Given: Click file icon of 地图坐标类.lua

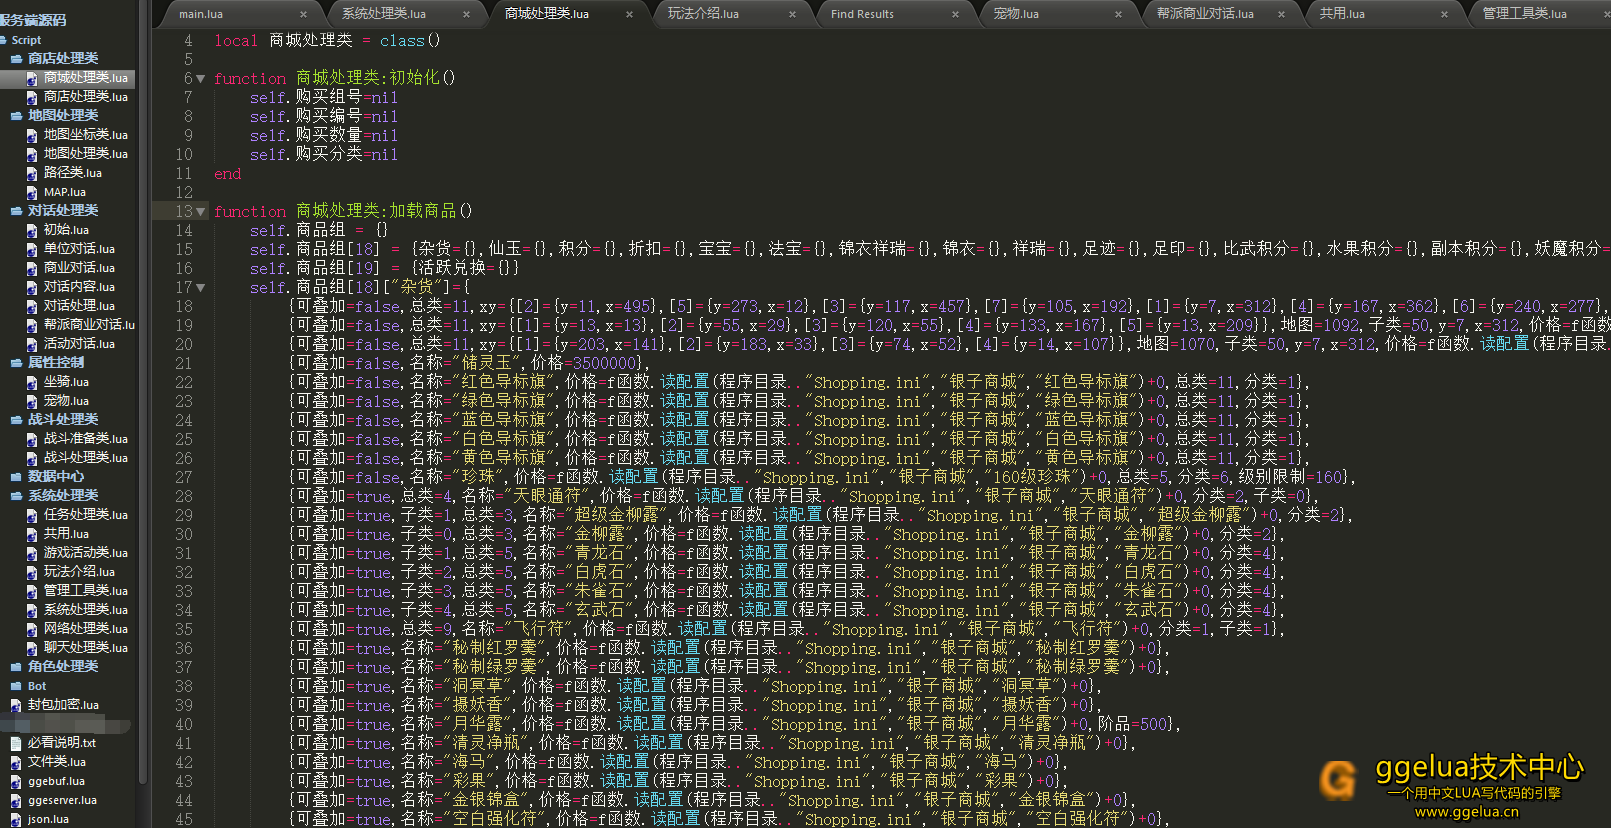Looking at the screenshot, I should (x=32, y=135).
